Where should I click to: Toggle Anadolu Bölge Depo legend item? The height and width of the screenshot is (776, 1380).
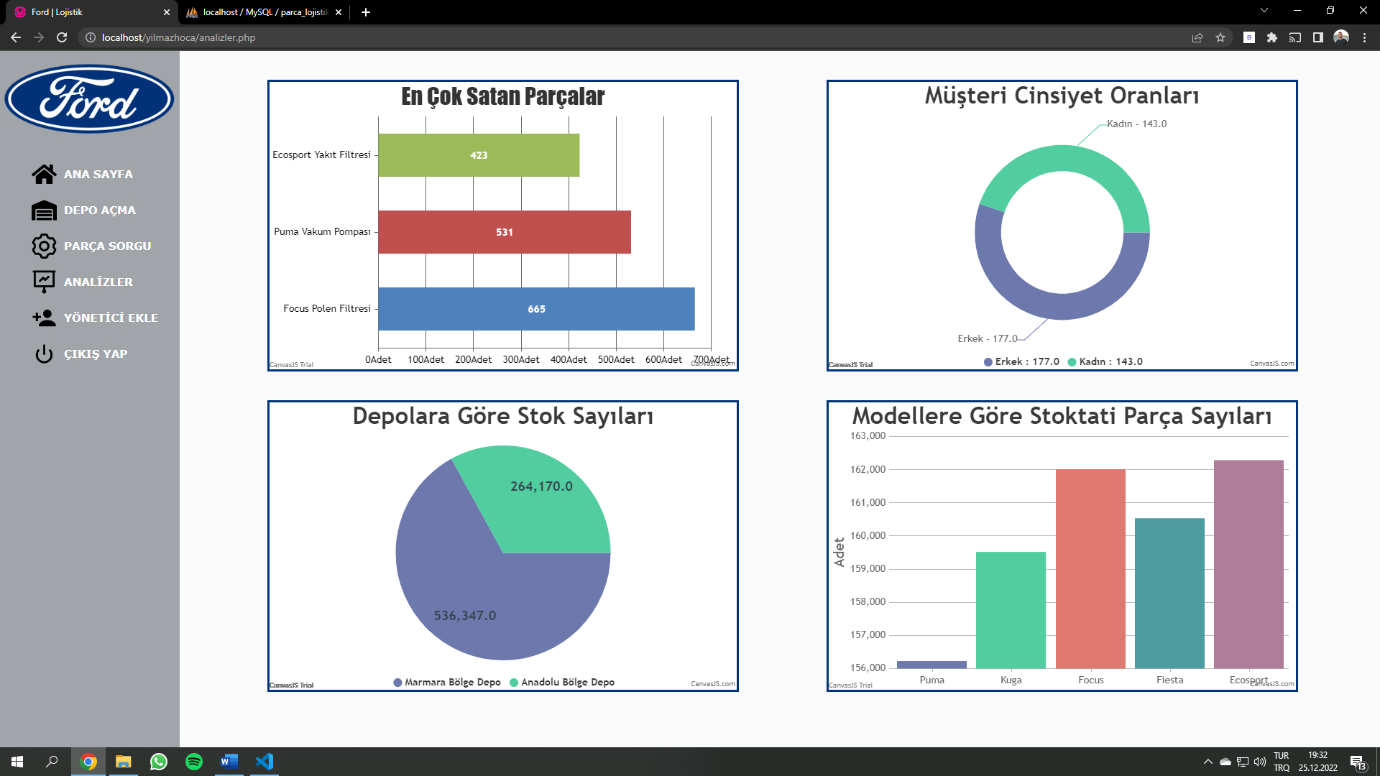(562, 682)
